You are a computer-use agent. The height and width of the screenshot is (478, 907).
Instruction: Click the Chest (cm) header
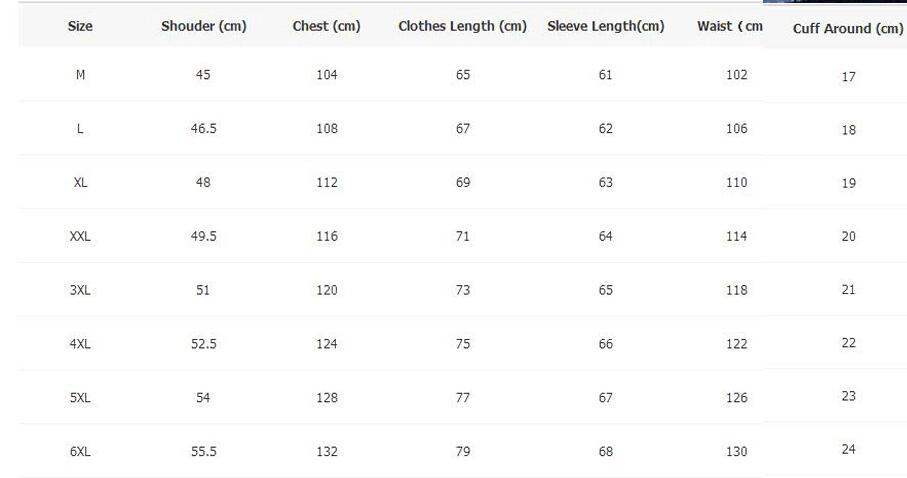pos(326,26)
